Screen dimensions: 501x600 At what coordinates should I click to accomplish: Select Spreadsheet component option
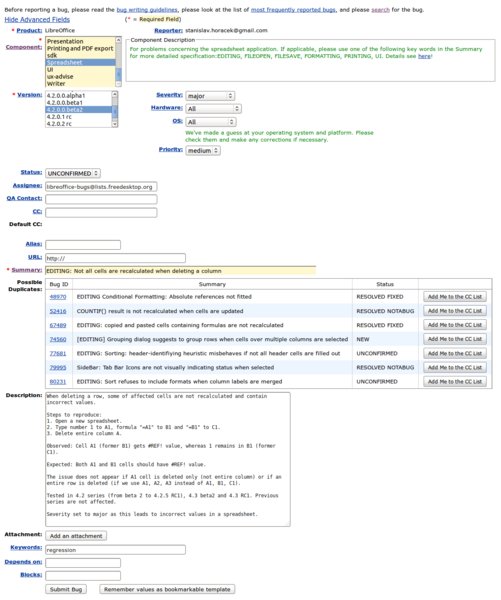point(80,62)
